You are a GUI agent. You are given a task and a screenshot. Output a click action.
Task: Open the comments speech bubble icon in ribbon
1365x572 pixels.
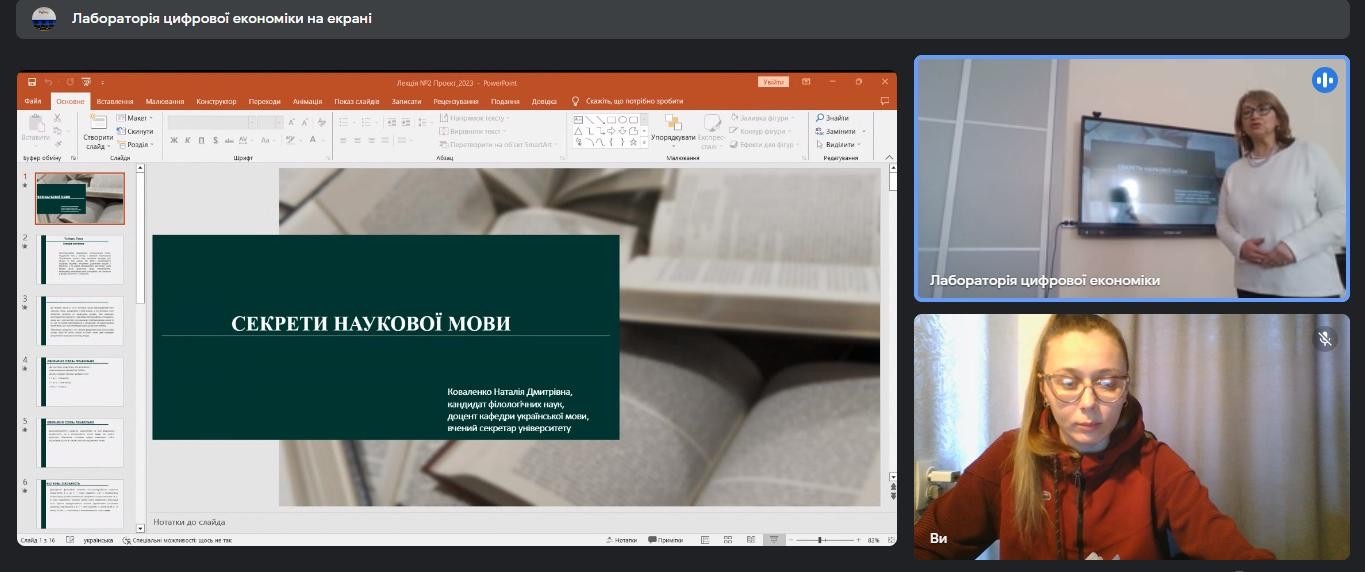pos(884,101)
